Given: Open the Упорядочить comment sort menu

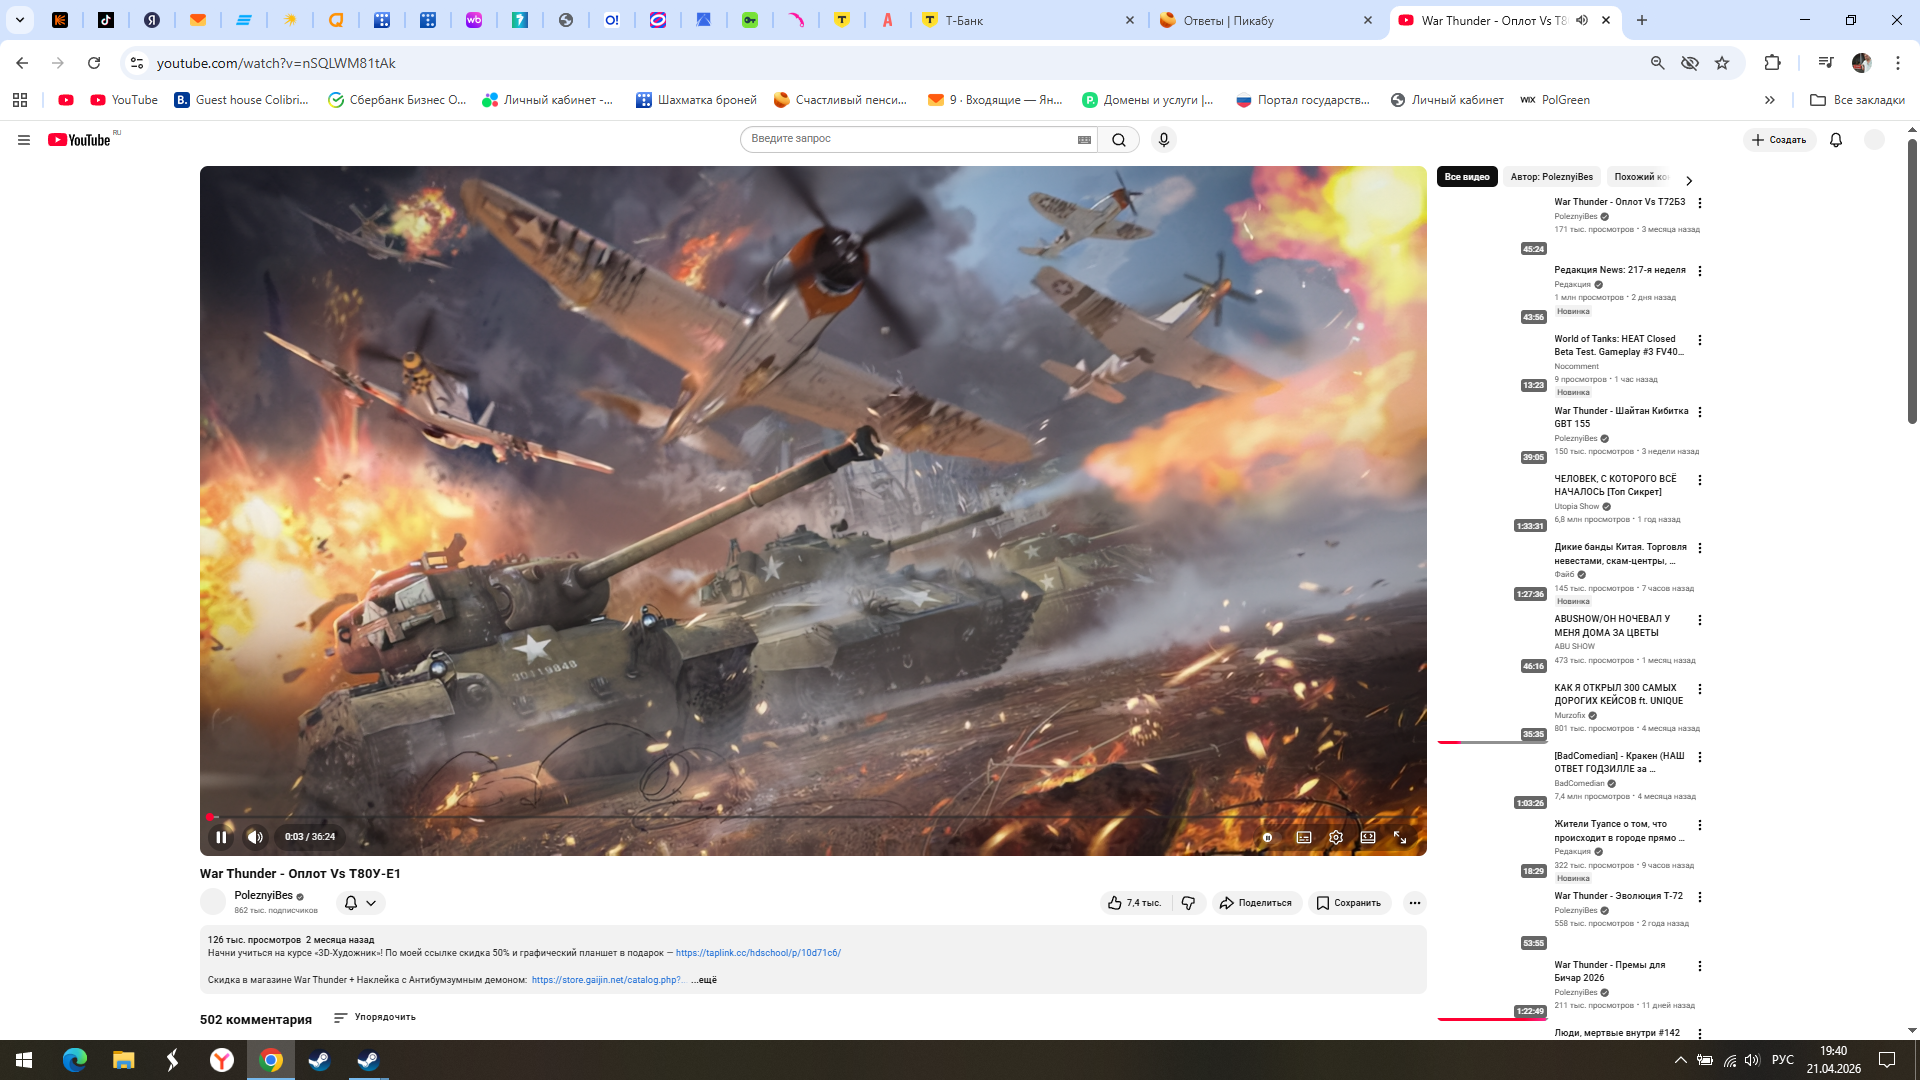Looking at the screenshot, I should point(375,1017).
